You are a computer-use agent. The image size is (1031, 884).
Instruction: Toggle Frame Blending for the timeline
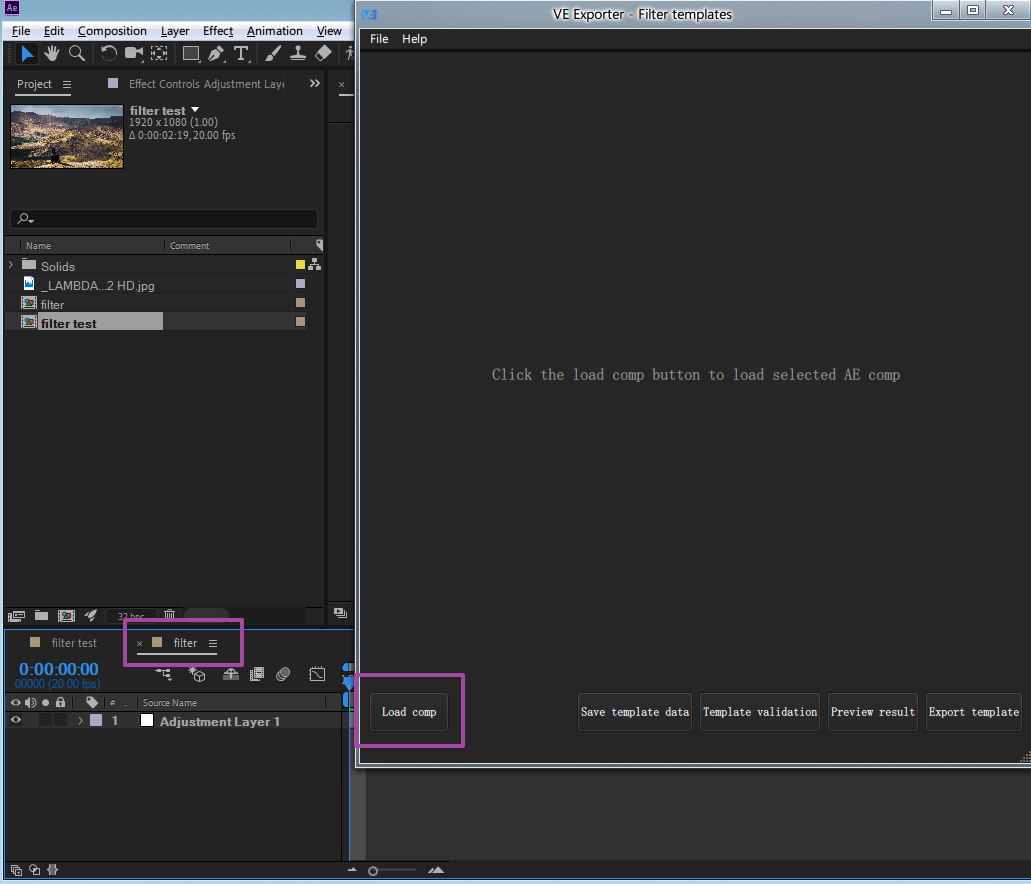tap(257, 674)
